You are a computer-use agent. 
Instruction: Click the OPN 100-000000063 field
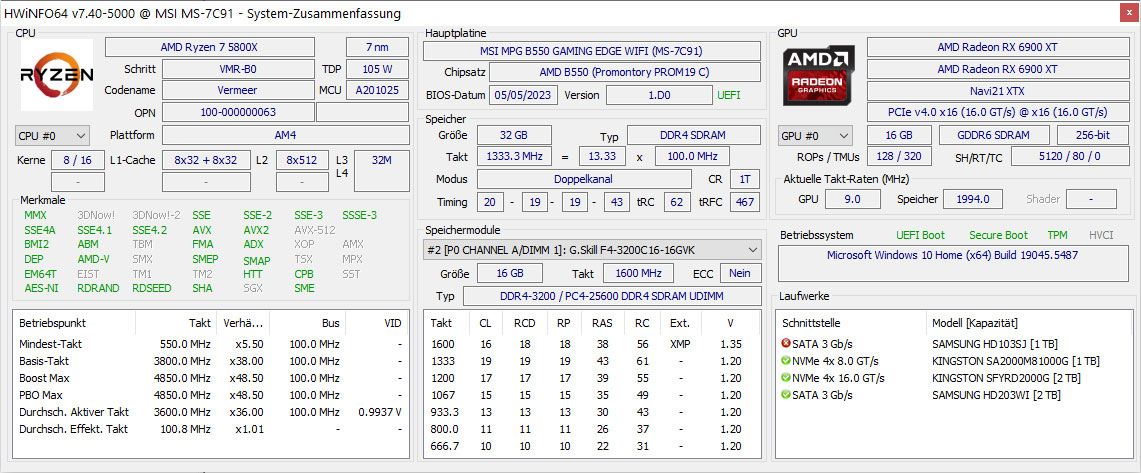[x=237, y=112]
